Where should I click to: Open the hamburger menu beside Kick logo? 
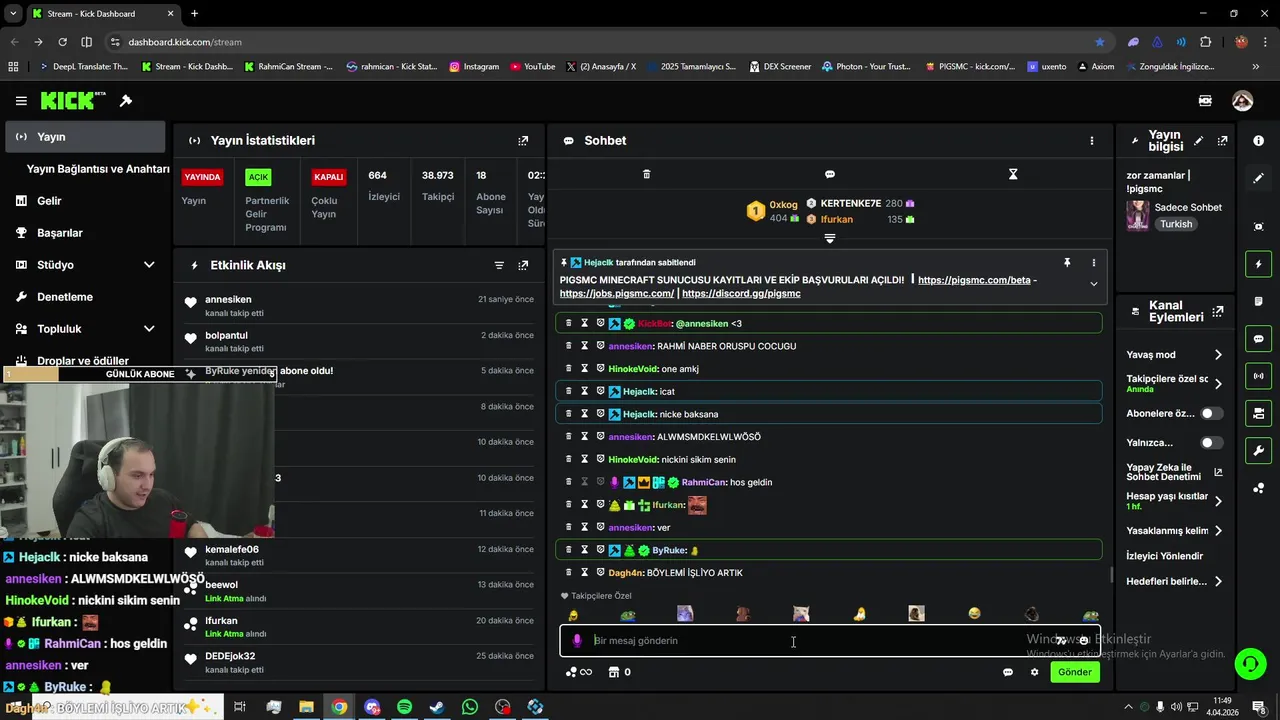click(x=21, y=101)
